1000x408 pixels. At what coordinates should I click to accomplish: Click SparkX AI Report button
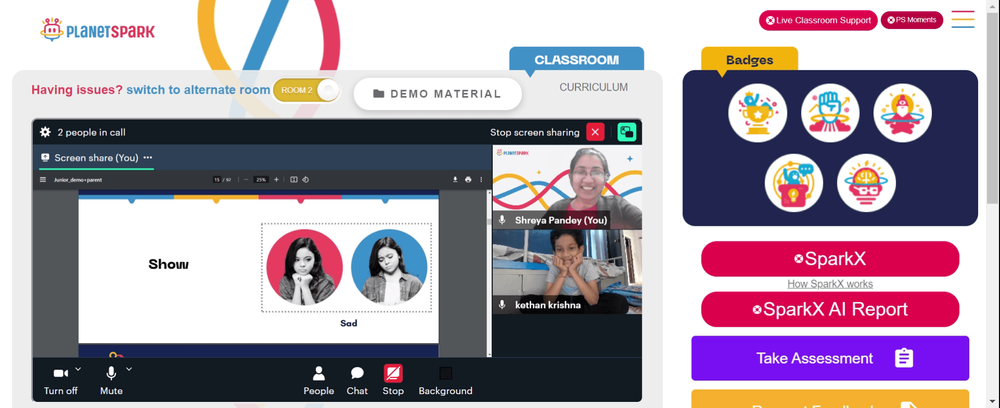coord(830,309)
